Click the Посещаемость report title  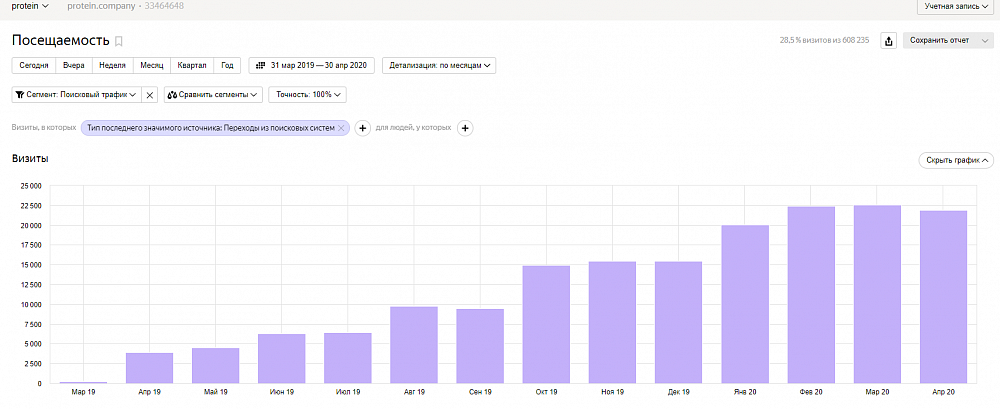click(61, 40)
